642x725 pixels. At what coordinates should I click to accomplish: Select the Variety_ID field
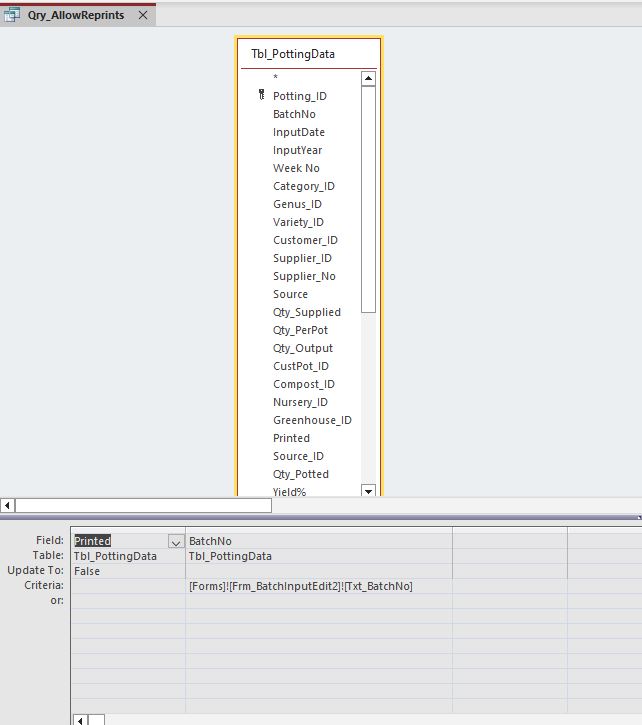coord(298,222)
